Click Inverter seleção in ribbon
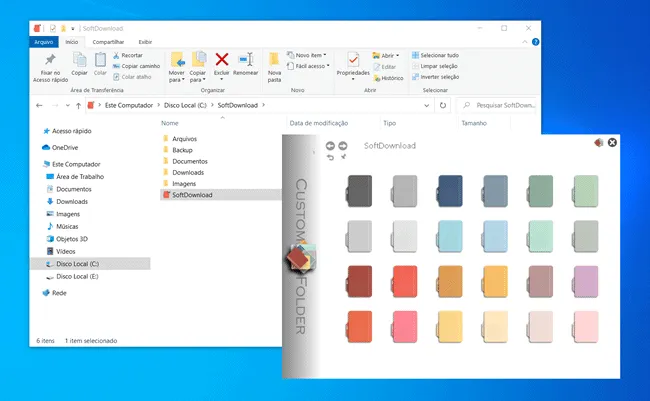 [x=435, y=77]
